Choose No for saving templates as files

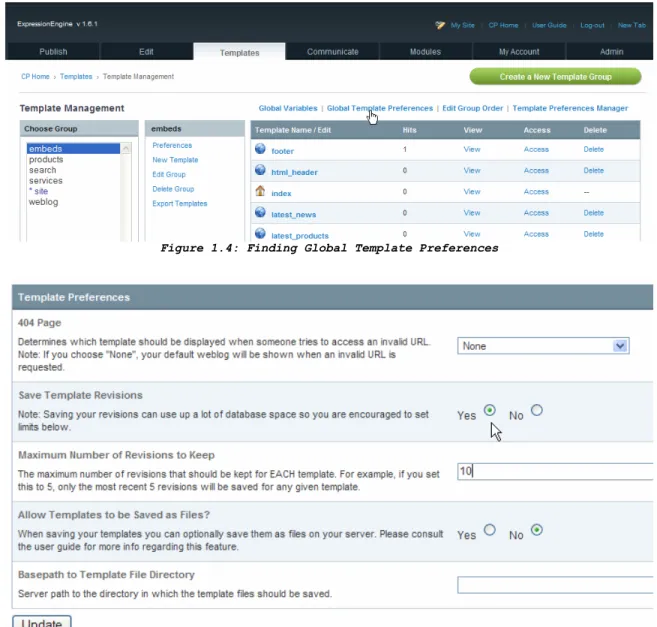click(537, 530)
